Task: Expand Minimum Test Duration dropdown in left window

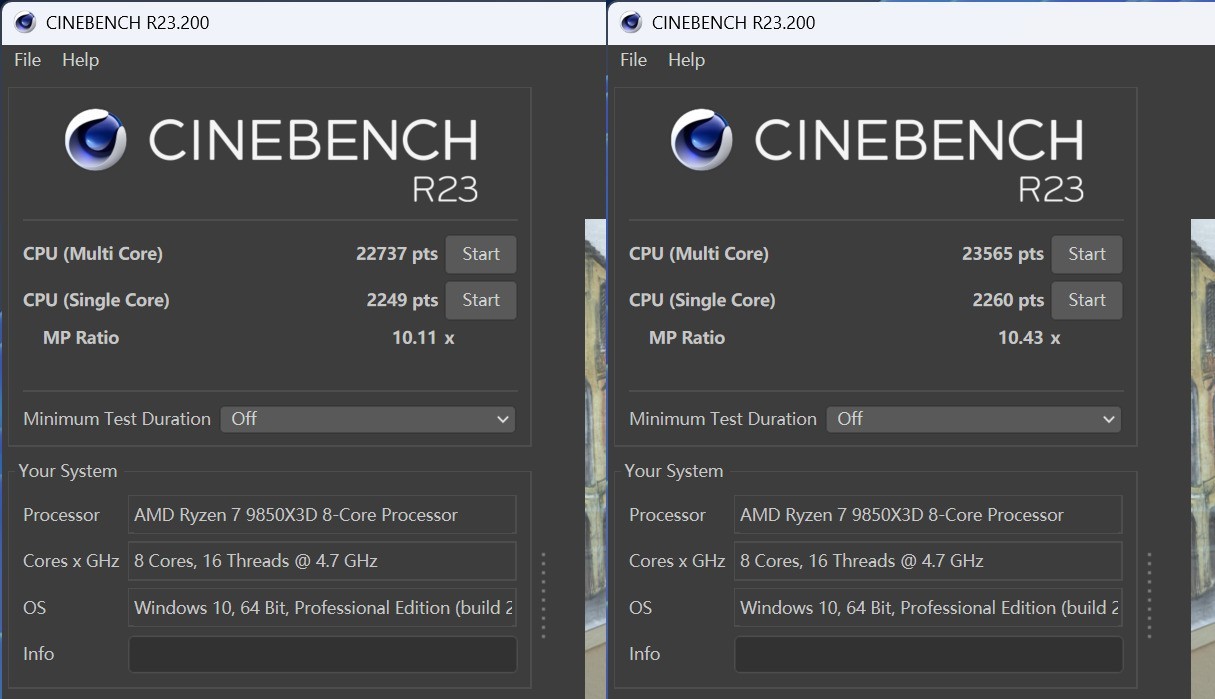Action: [367, 419]
